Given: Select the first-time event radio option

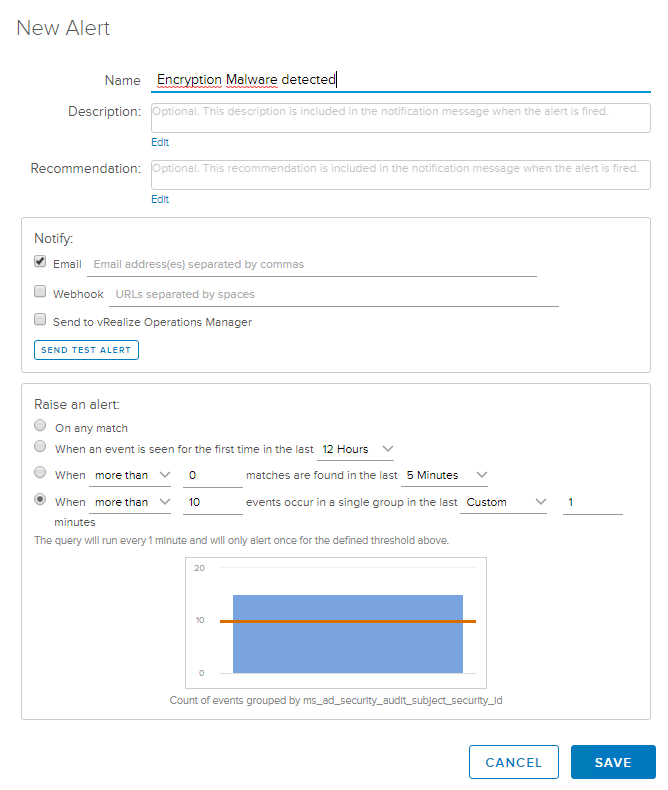Looking at the screenshot, I should (40, 447).
